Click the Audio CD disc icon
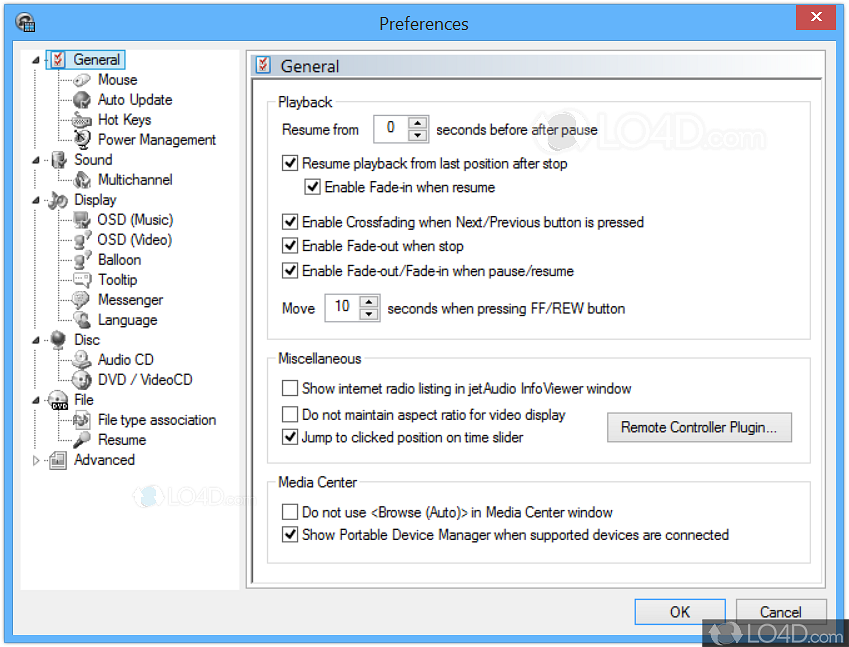 [x=82, y=360]
